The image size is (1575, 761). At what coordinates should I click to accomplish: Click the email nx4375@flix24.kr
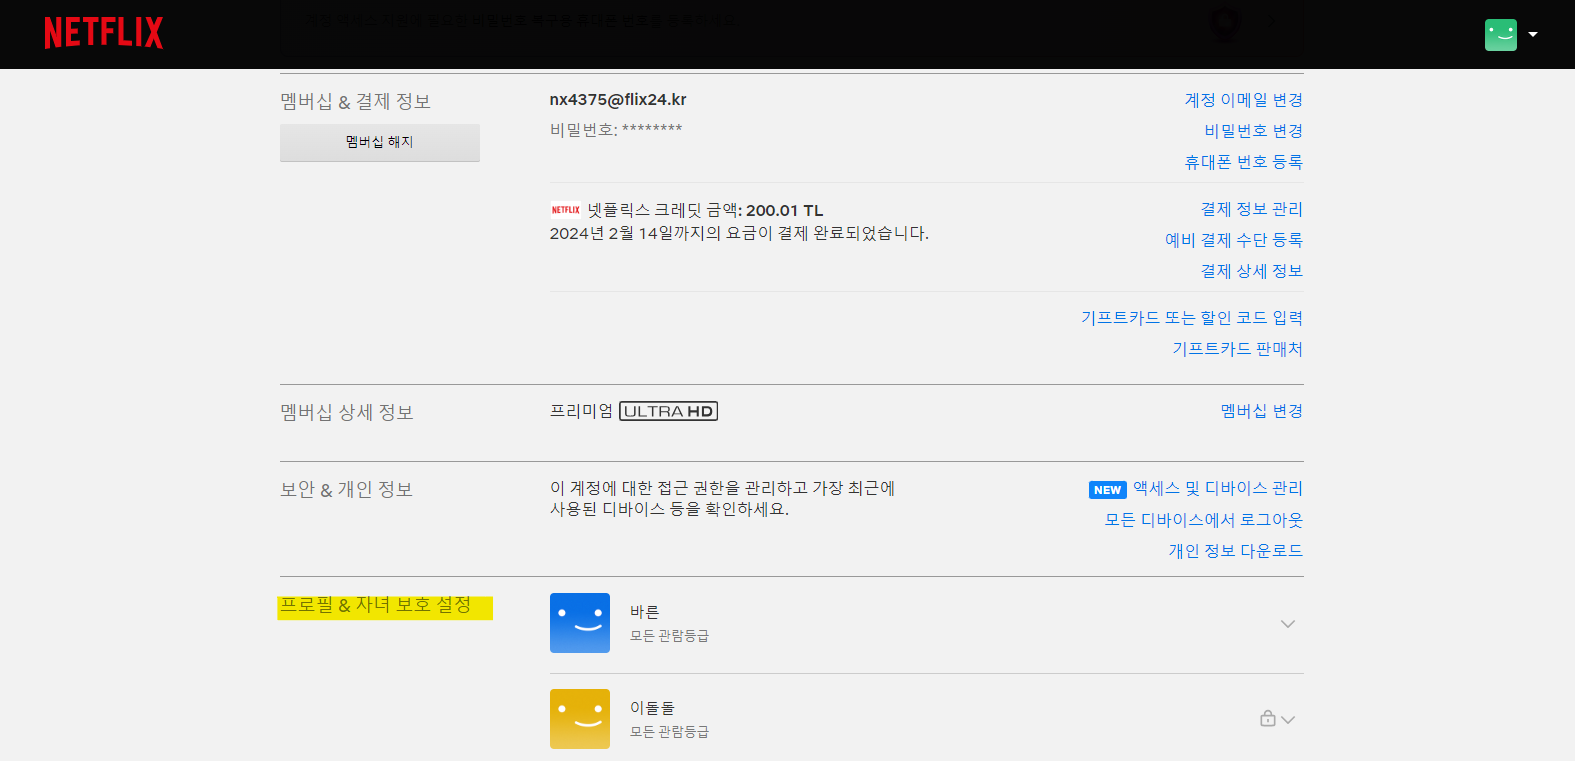[618, 100]
